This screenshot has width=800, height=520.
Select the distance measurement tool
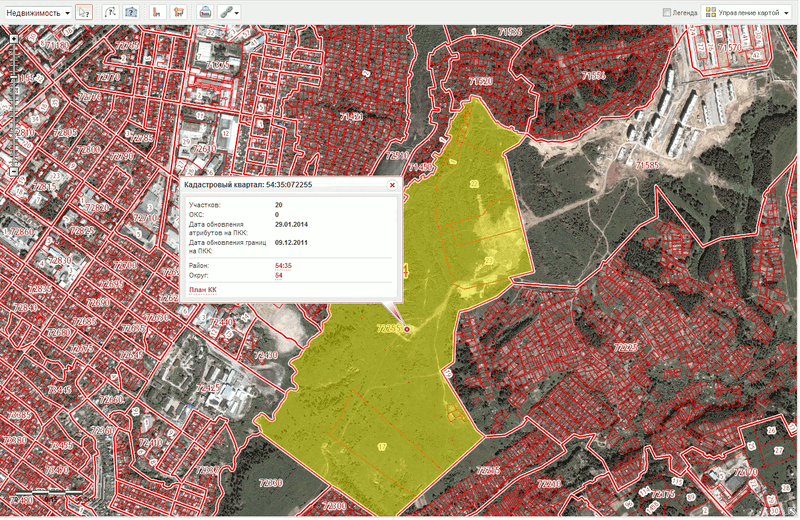157,12
